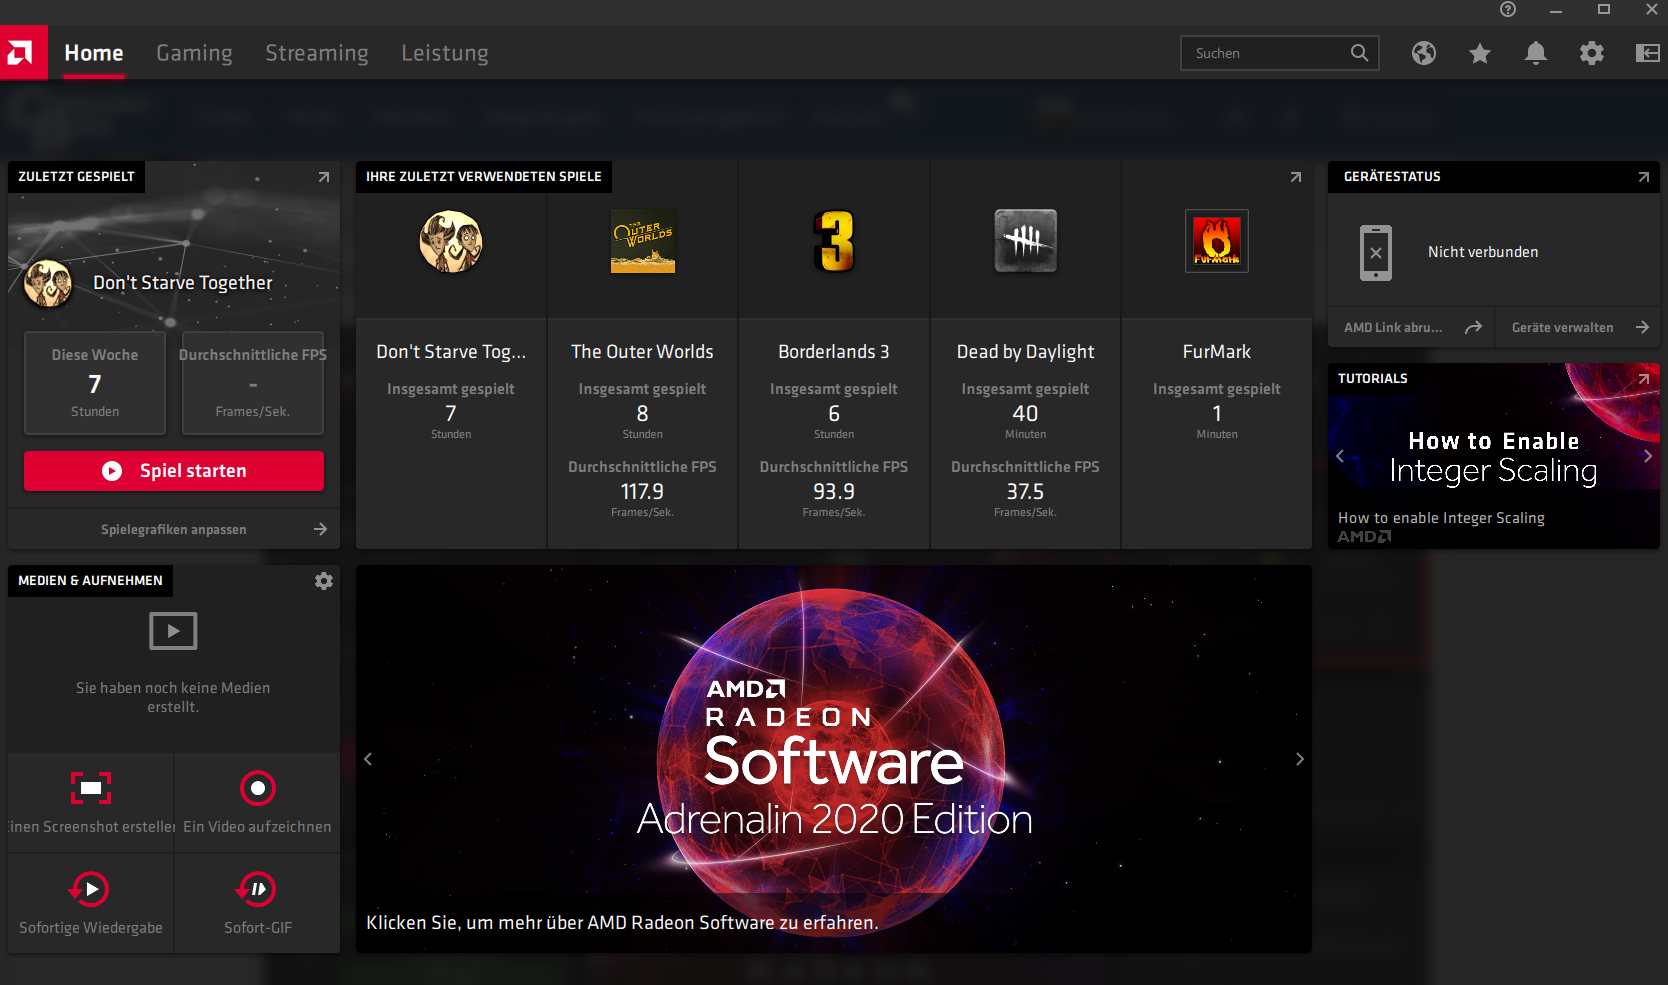
Task: Open the Home tab
Action: pos(94,53)
